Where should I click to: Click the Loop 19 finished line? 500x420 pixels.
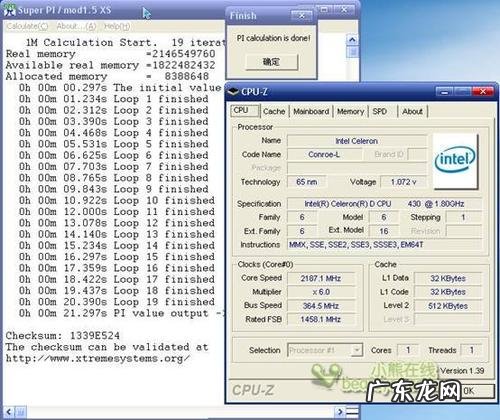117,302
